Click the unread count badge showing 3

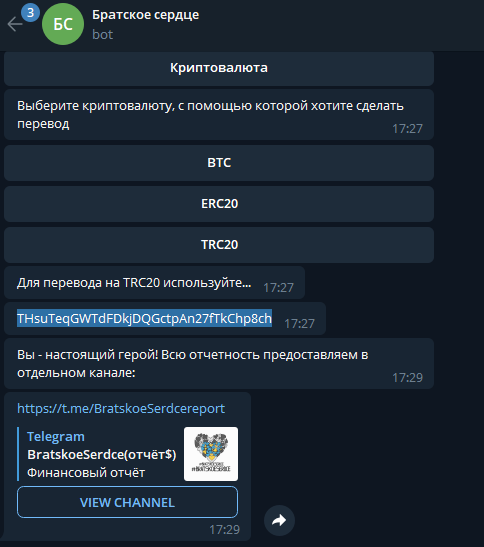click(x=30, y=13)
